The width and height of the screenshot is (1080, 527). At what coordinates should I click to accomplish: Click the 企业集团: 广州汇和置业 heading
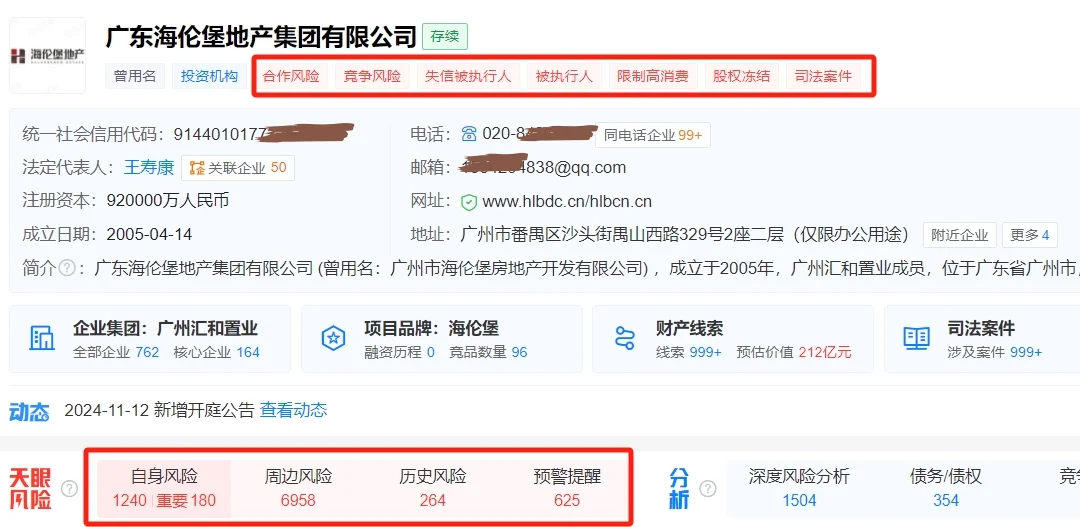click(165, 328)
